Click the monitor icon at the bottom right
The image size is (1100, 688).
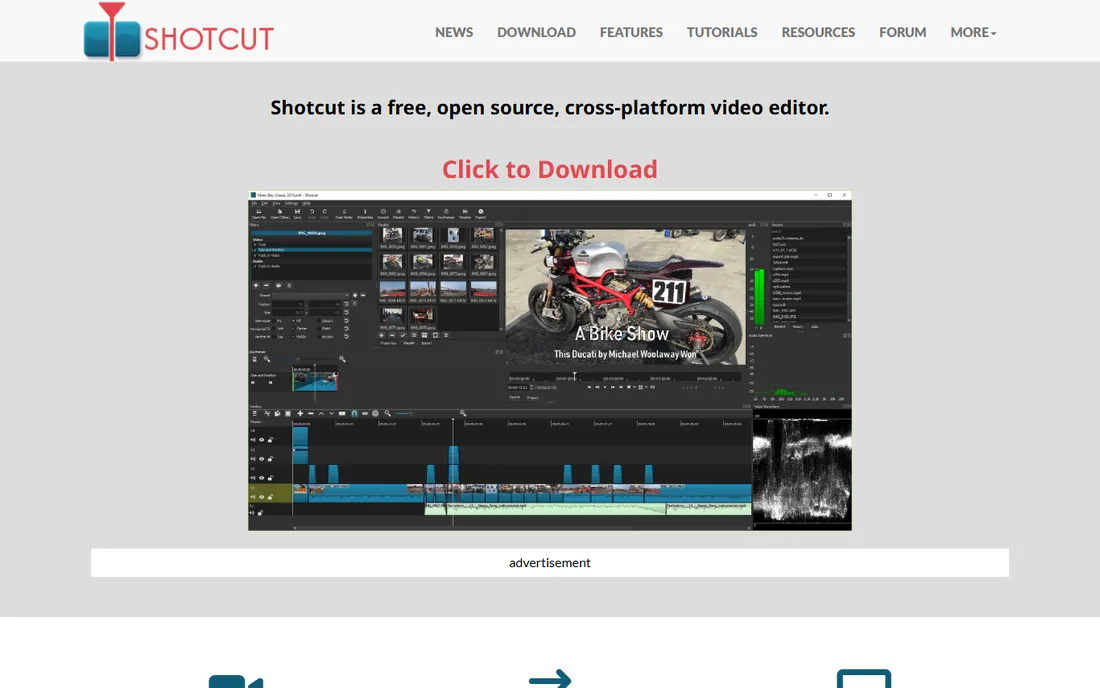click(864, 679)
